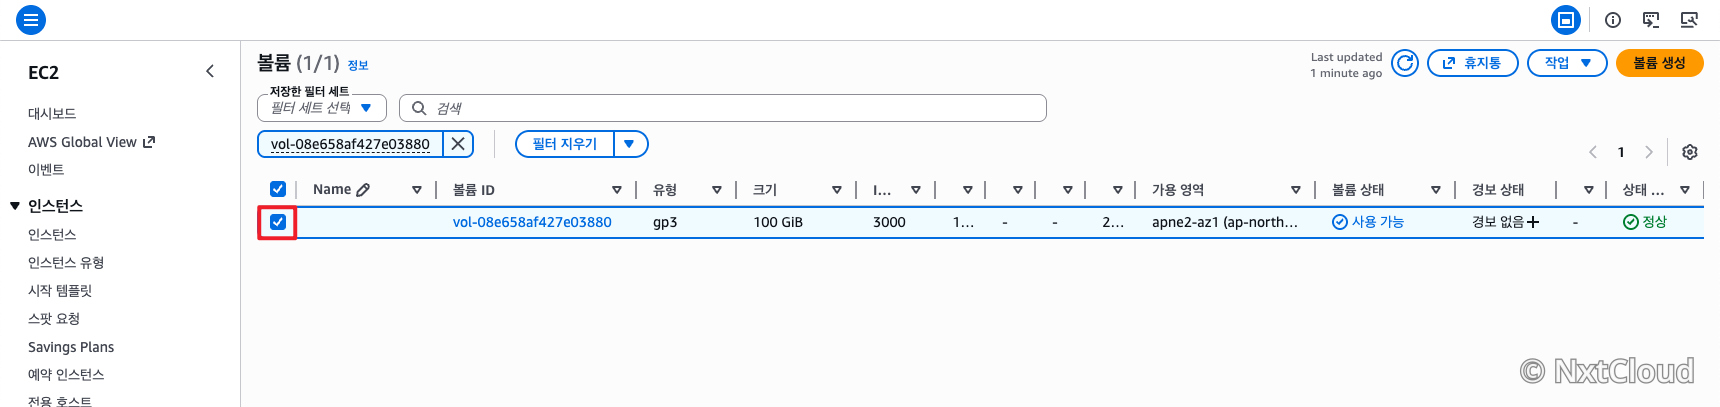
Task: Toggle the select-all header checkbox
Action: pyautogui.click(x=278, y=189)
